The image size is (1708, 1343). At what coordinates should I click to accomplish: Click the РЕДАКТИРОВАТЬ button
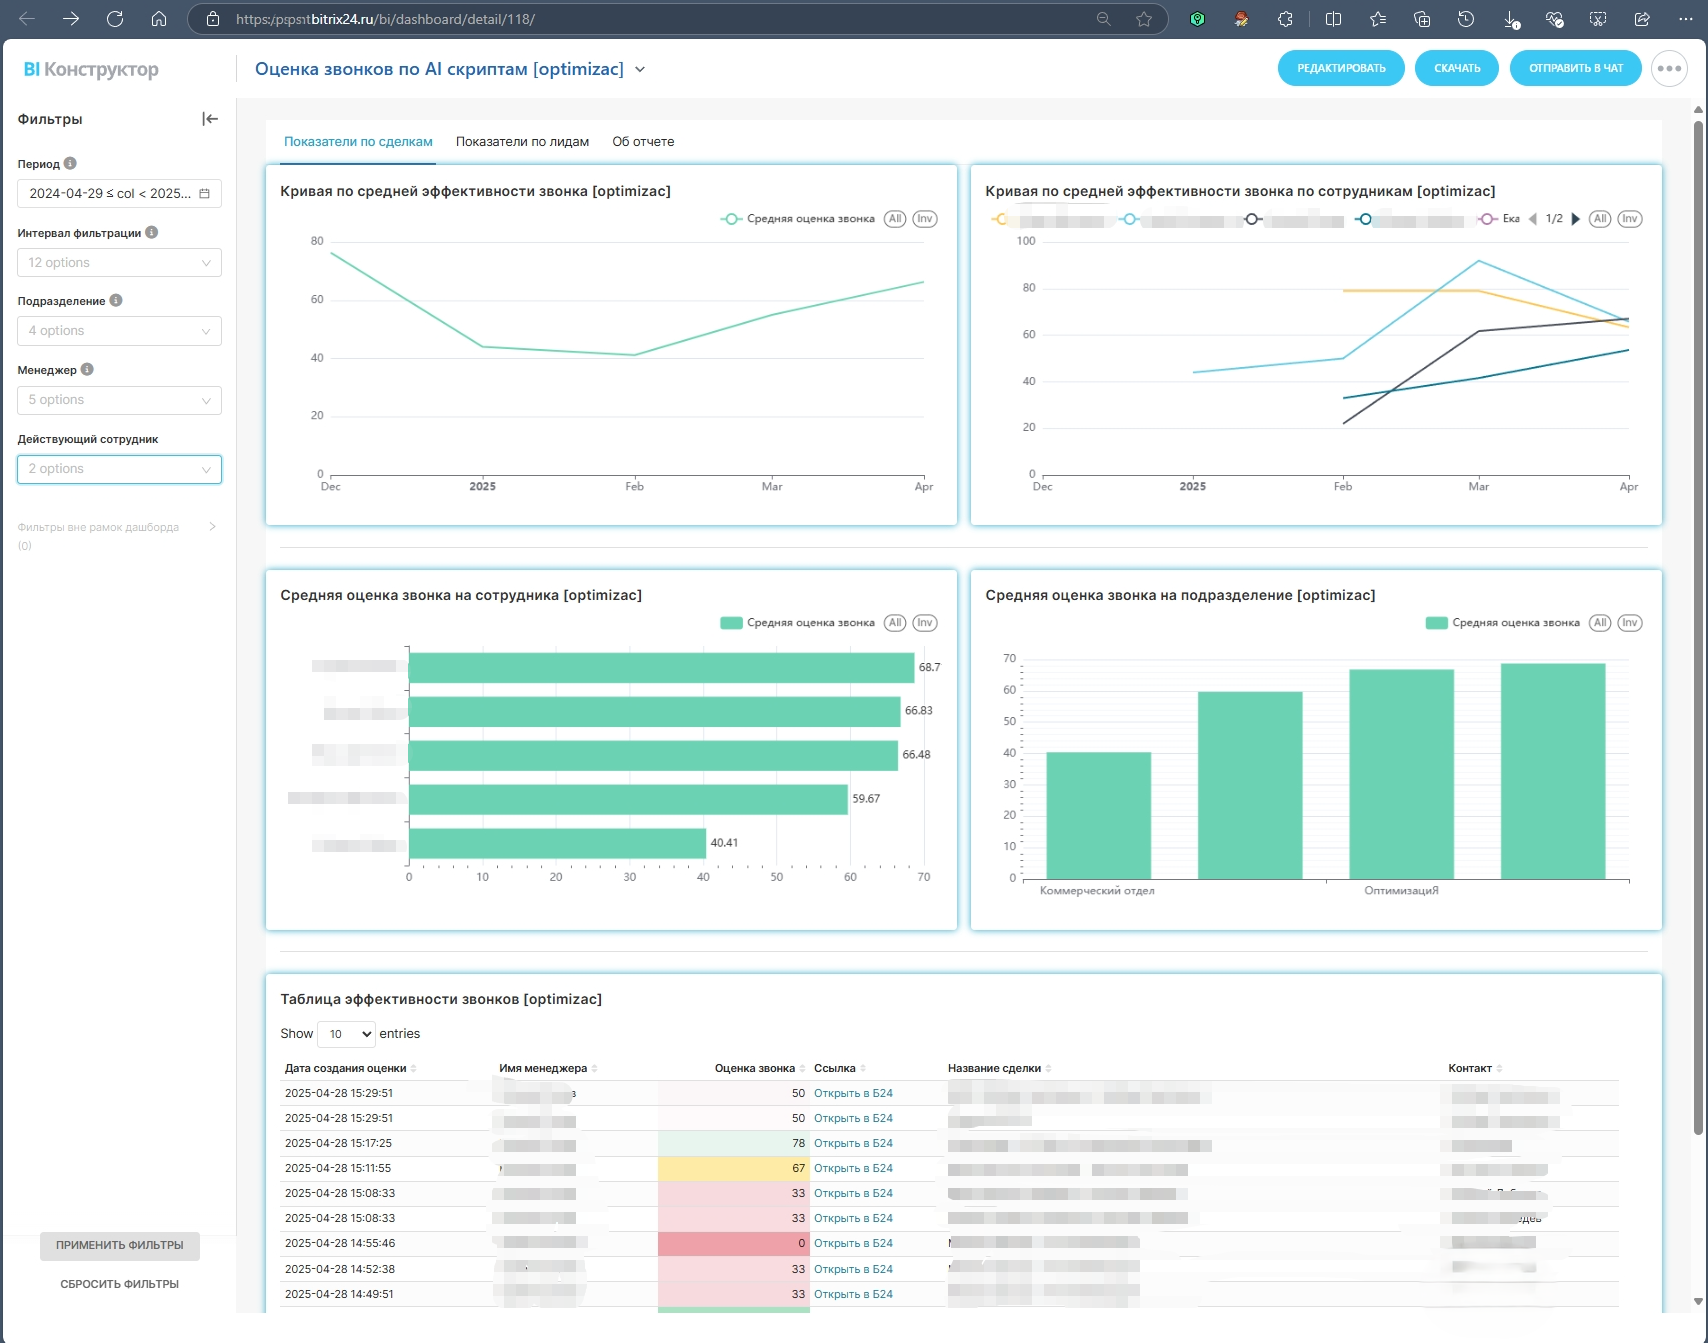click(x=1341, y=69)
